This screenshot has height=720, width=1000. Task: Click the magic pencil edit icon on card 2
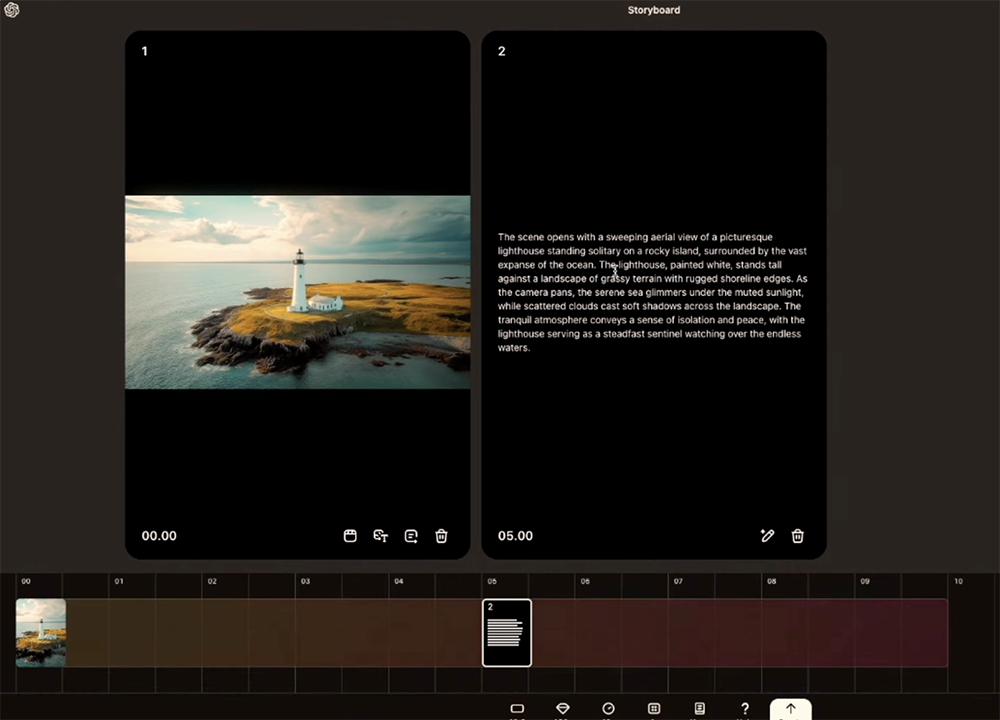pos(767,536)
